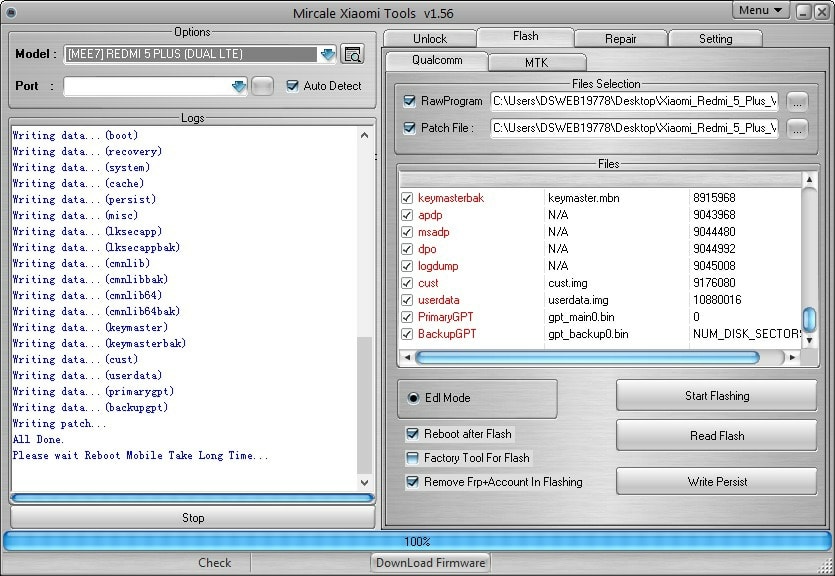The width and height of the screenshot is (835, 576).
Task: Click 'Writing data... (boot)' log line
Action: click(x=75, y=135)
